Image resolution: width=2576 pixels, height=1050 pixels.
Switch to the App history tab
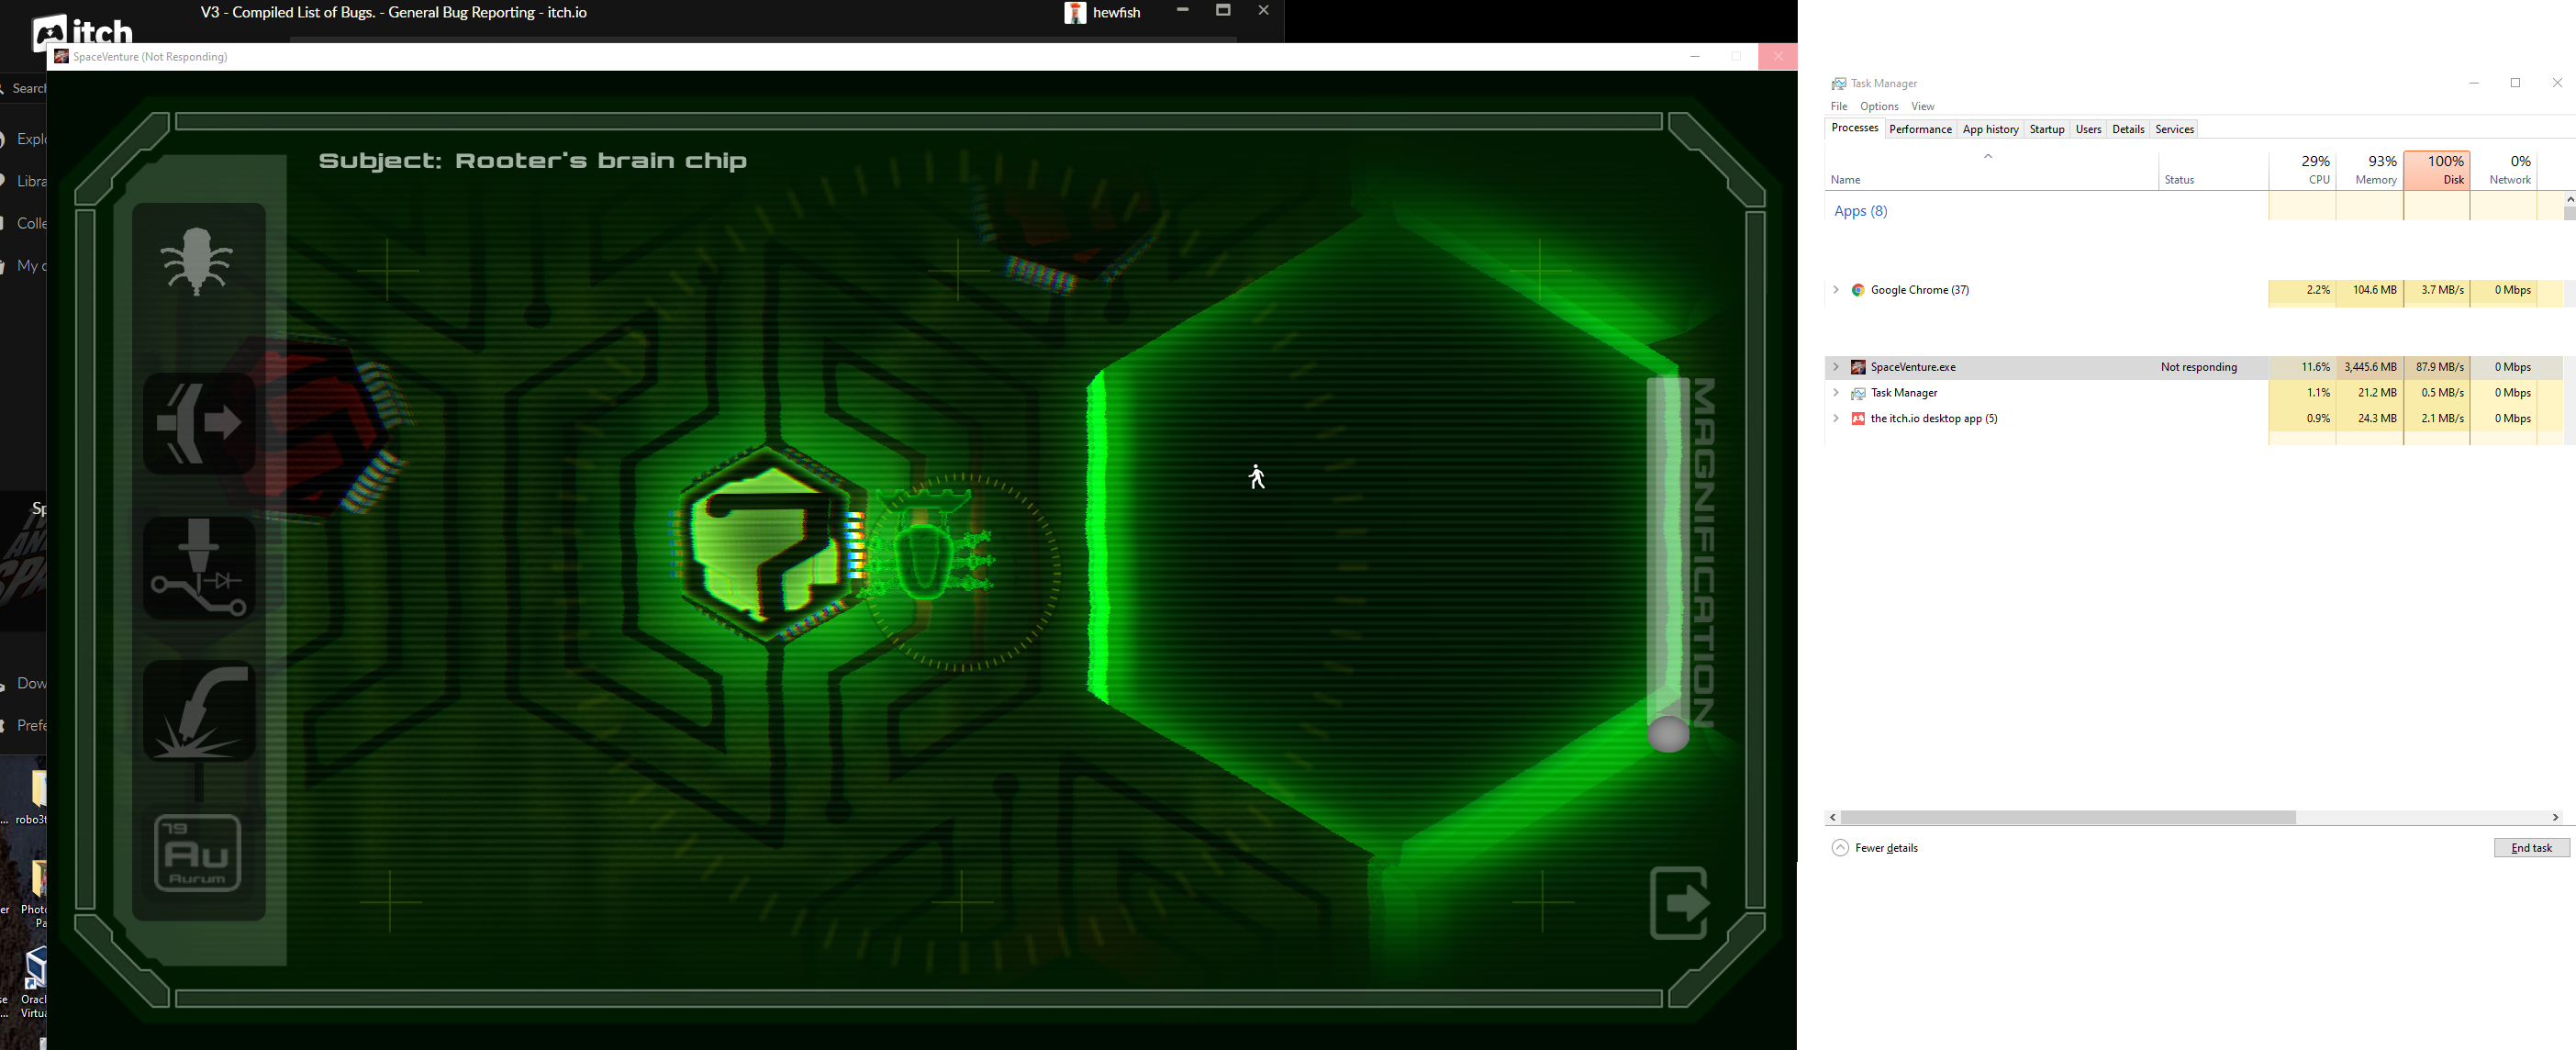click(x=1990, y=129)
